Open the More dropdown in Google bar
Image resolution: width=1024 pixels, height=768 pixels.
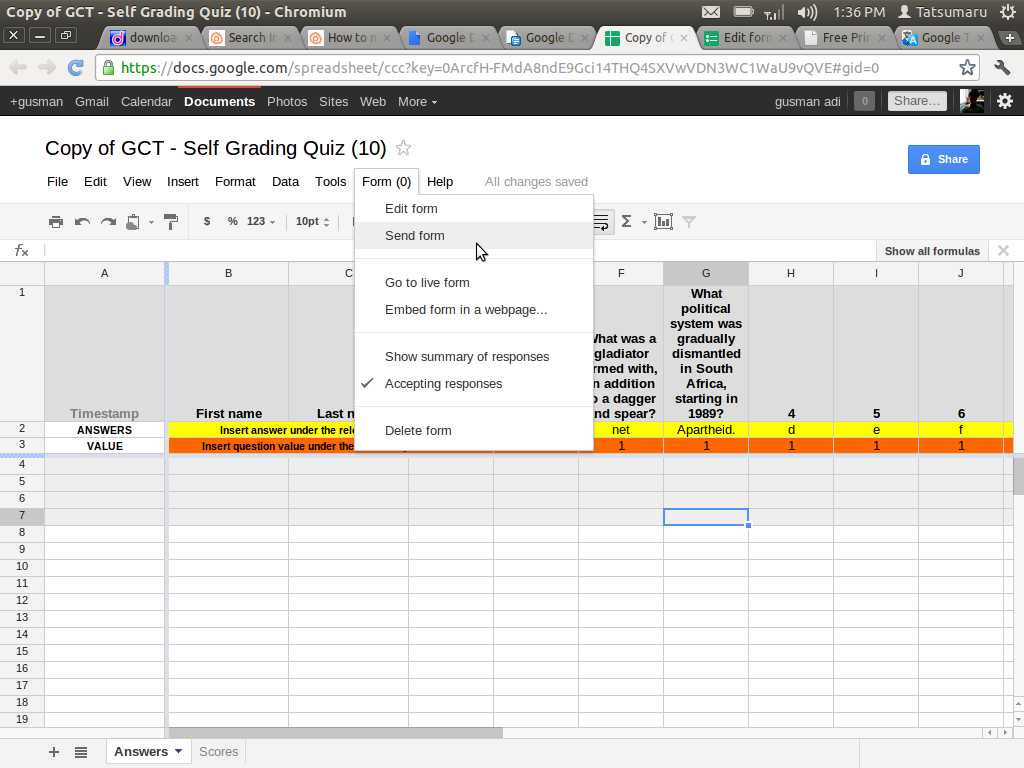point(417,101)
